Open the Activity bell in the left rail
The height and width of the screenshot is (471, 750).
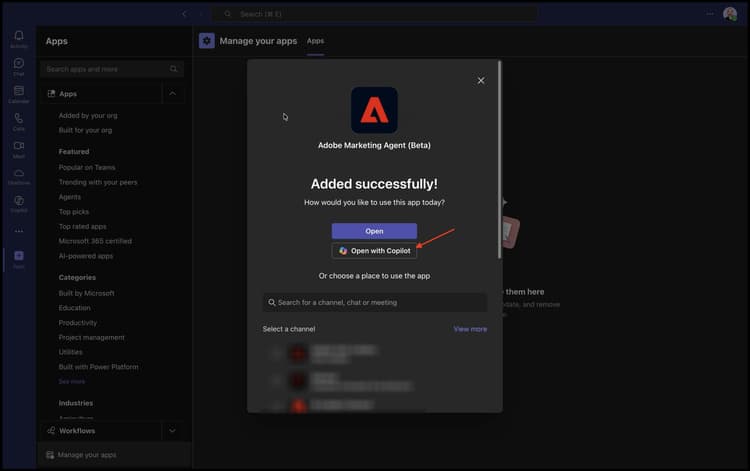pos(19,39)
